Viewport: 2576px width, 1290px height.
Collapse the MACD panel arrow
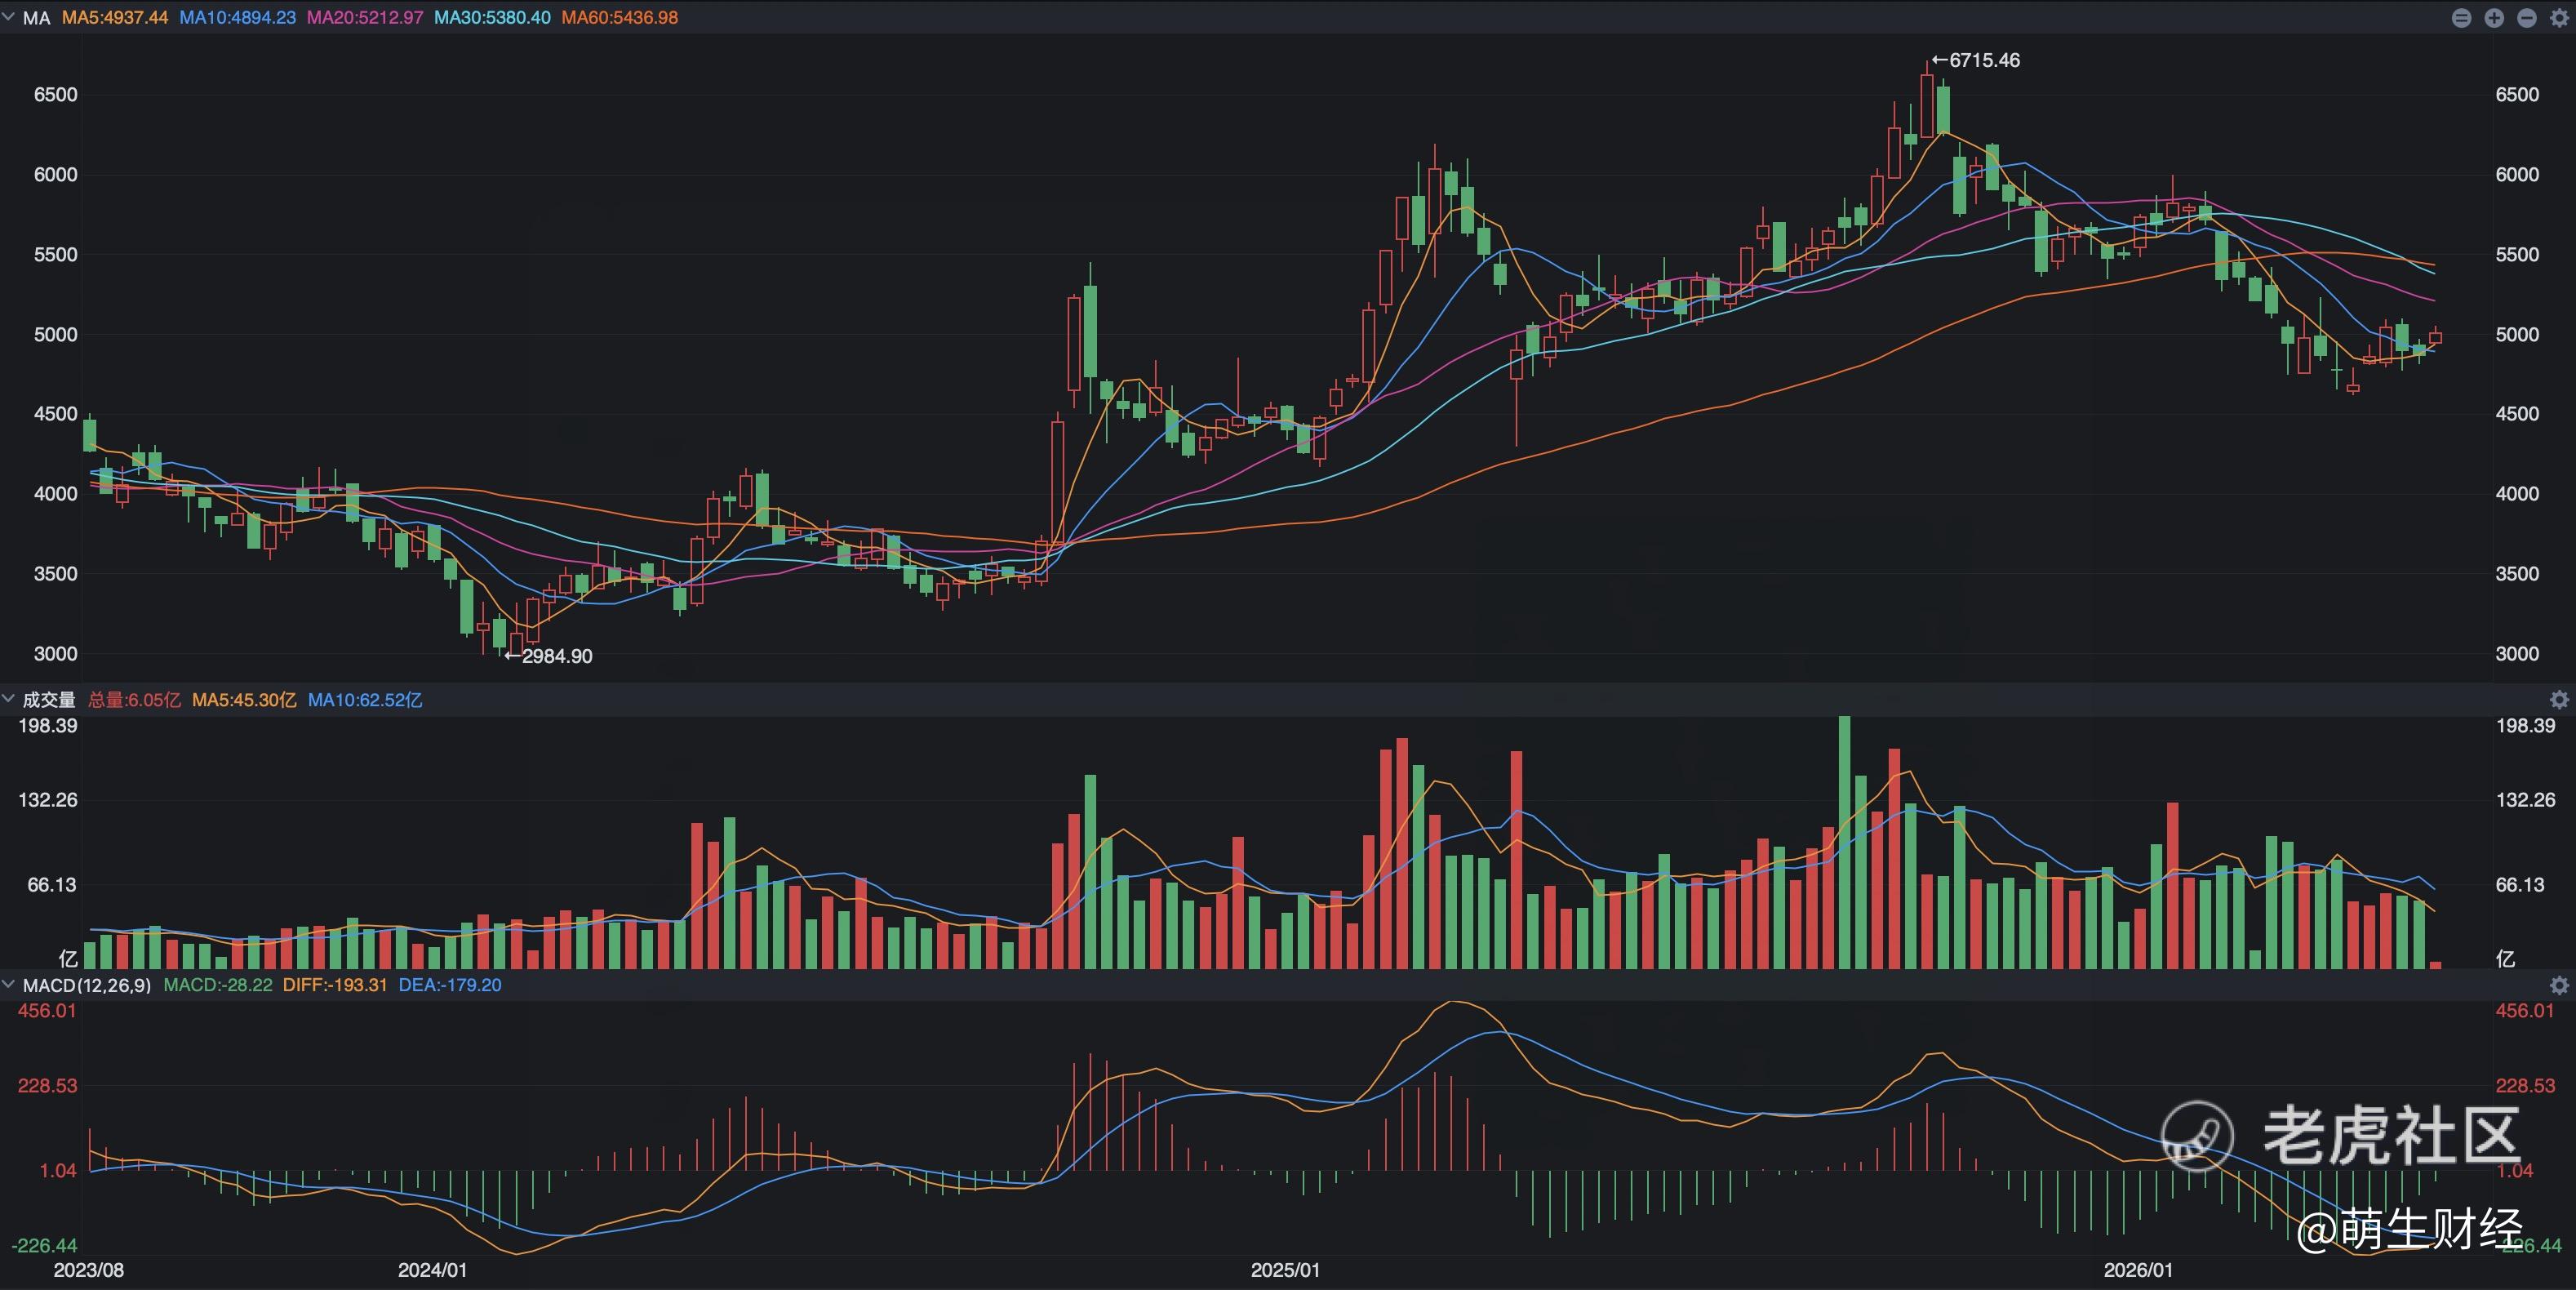[x=9, y=984]
